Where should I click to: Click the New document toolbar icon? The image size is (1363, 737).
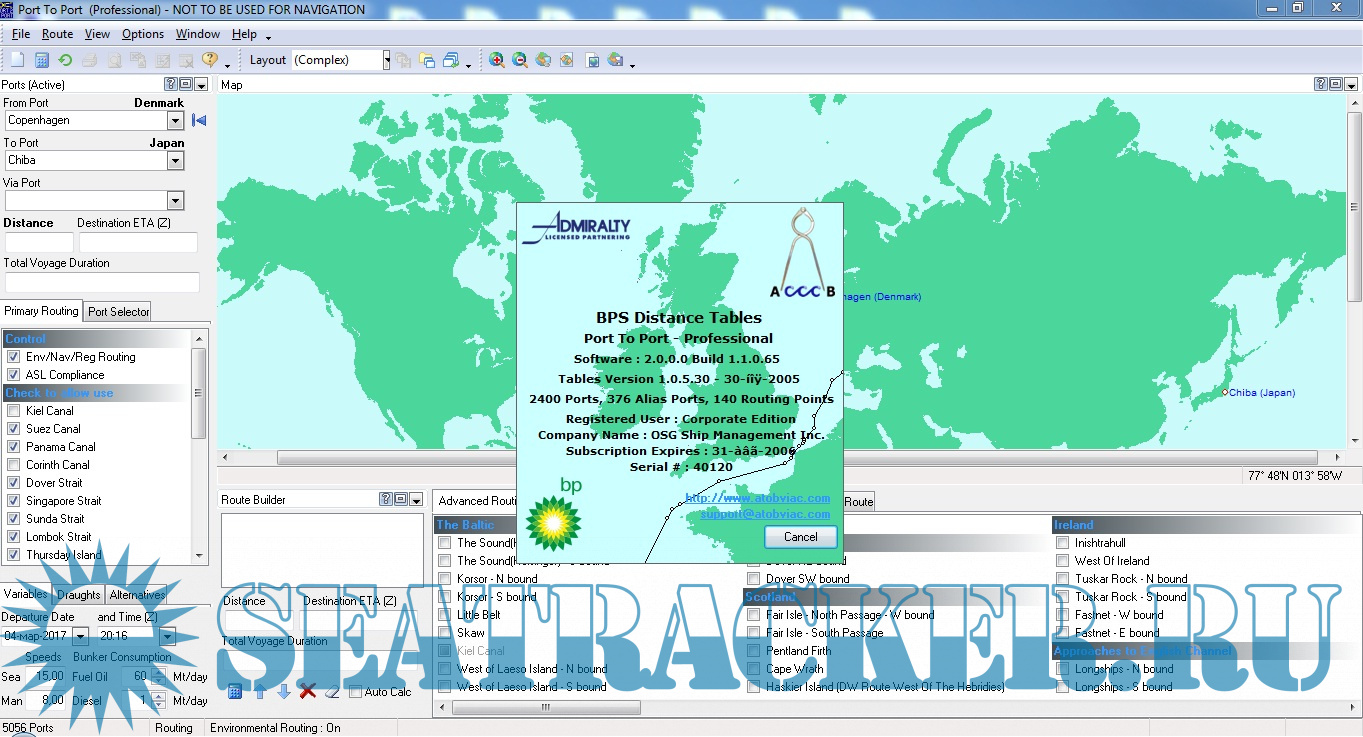17,61
